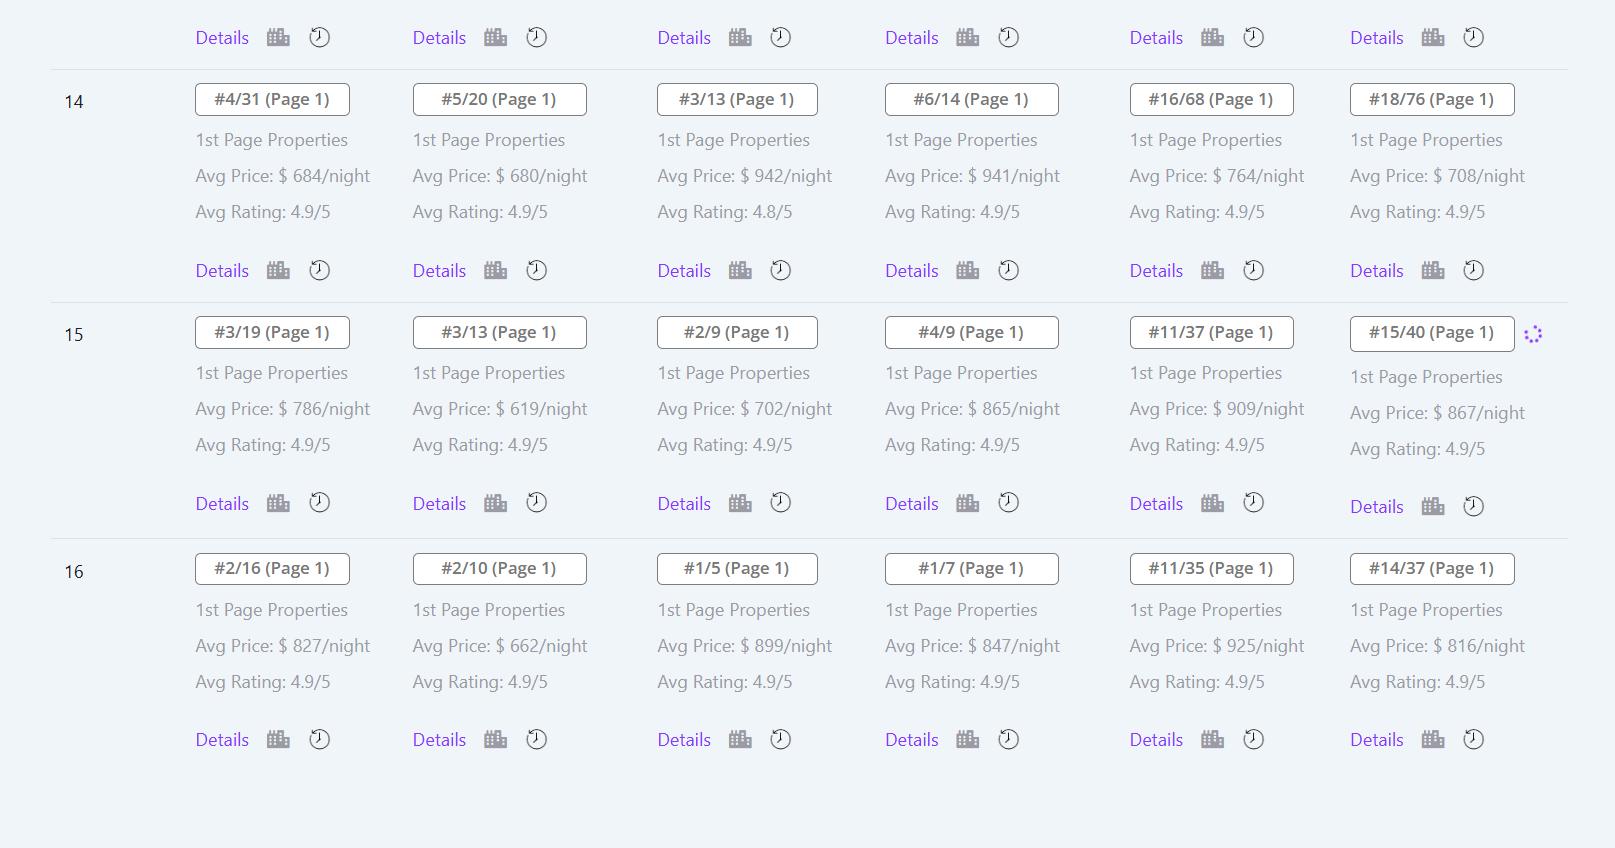Click the #16/68 (Page 1) rank button

(1211, 99)
